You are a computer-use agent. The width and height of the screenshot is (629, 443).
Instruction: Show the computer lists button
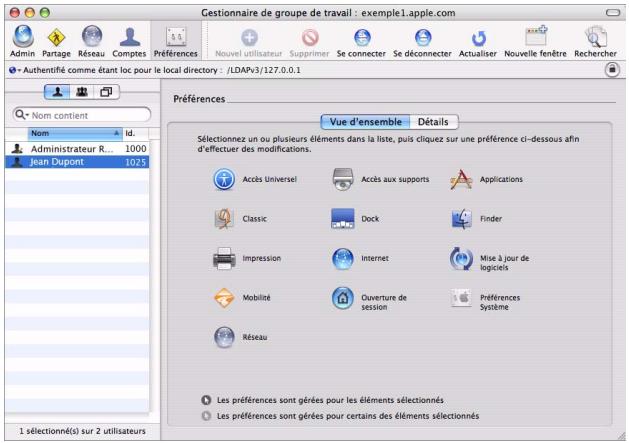pos(106,92)
